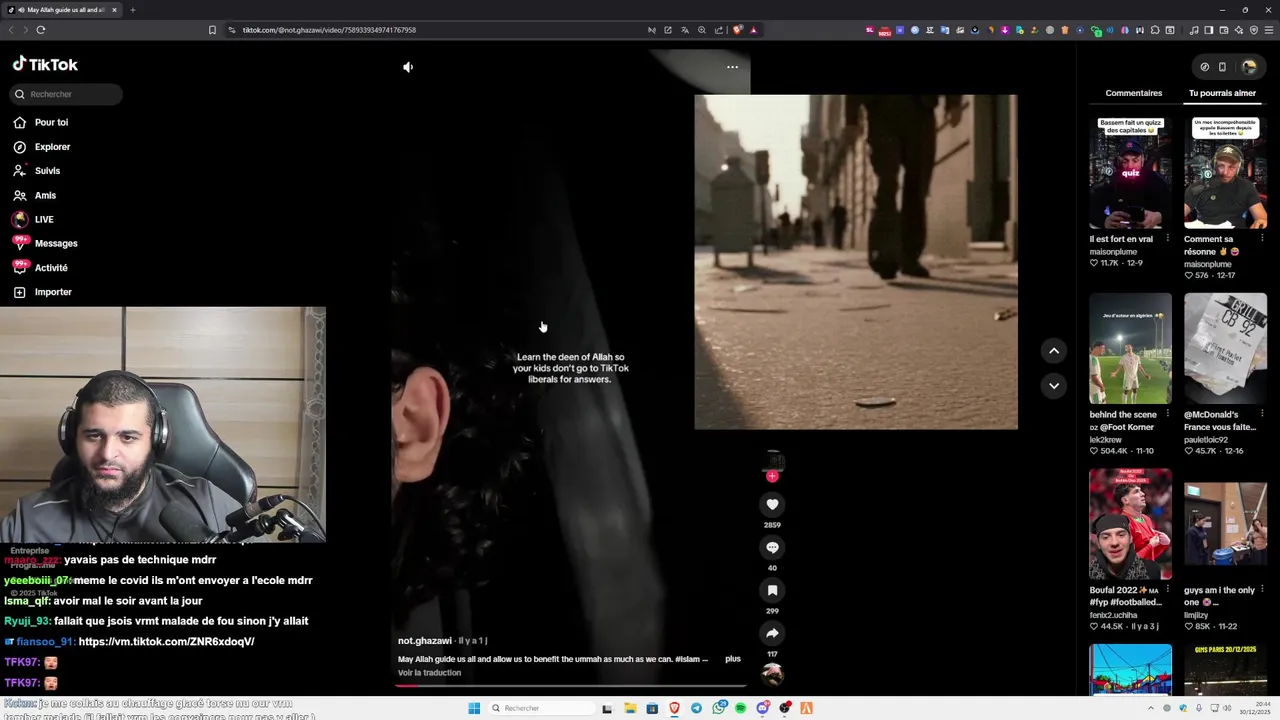This screenshot has width=1280, height=720.
Task: Click the Windows taskbar search box
Action: pos(540,708)
